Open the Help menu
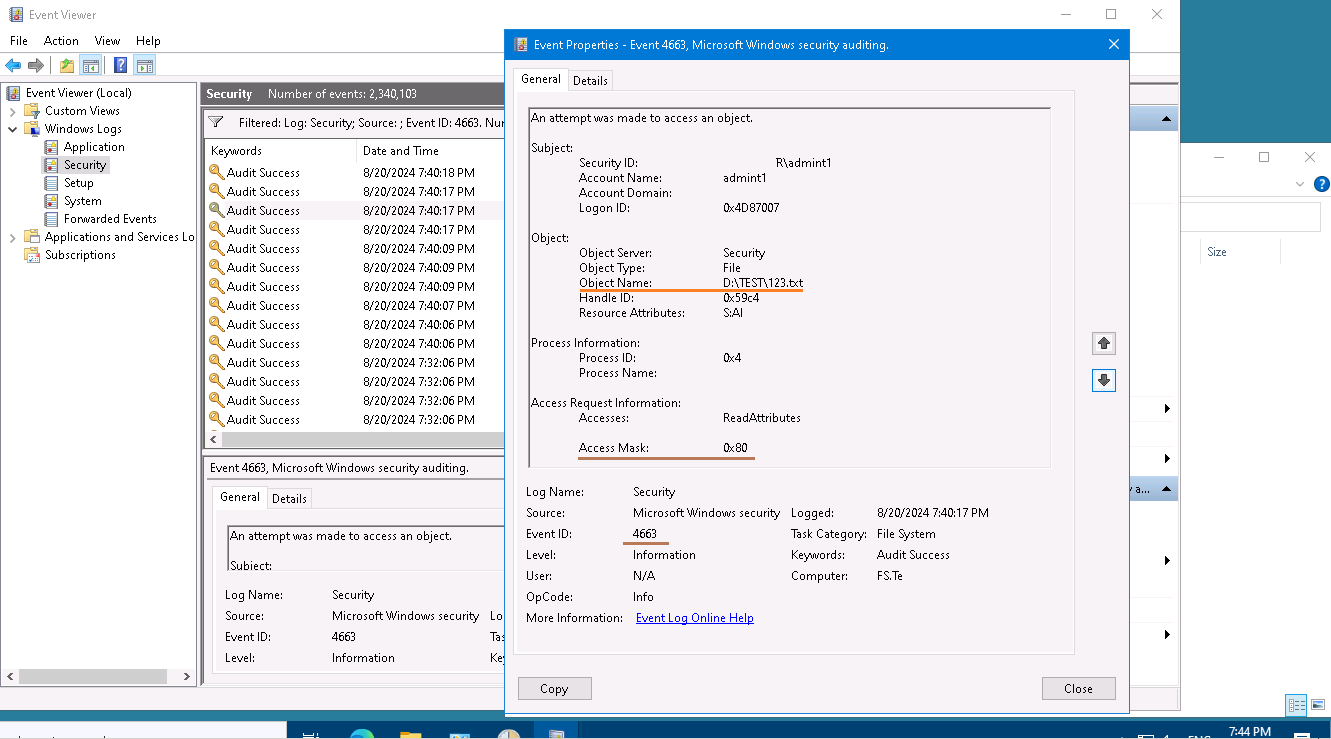Screen dimensions: 1331x739 (148, 41)
